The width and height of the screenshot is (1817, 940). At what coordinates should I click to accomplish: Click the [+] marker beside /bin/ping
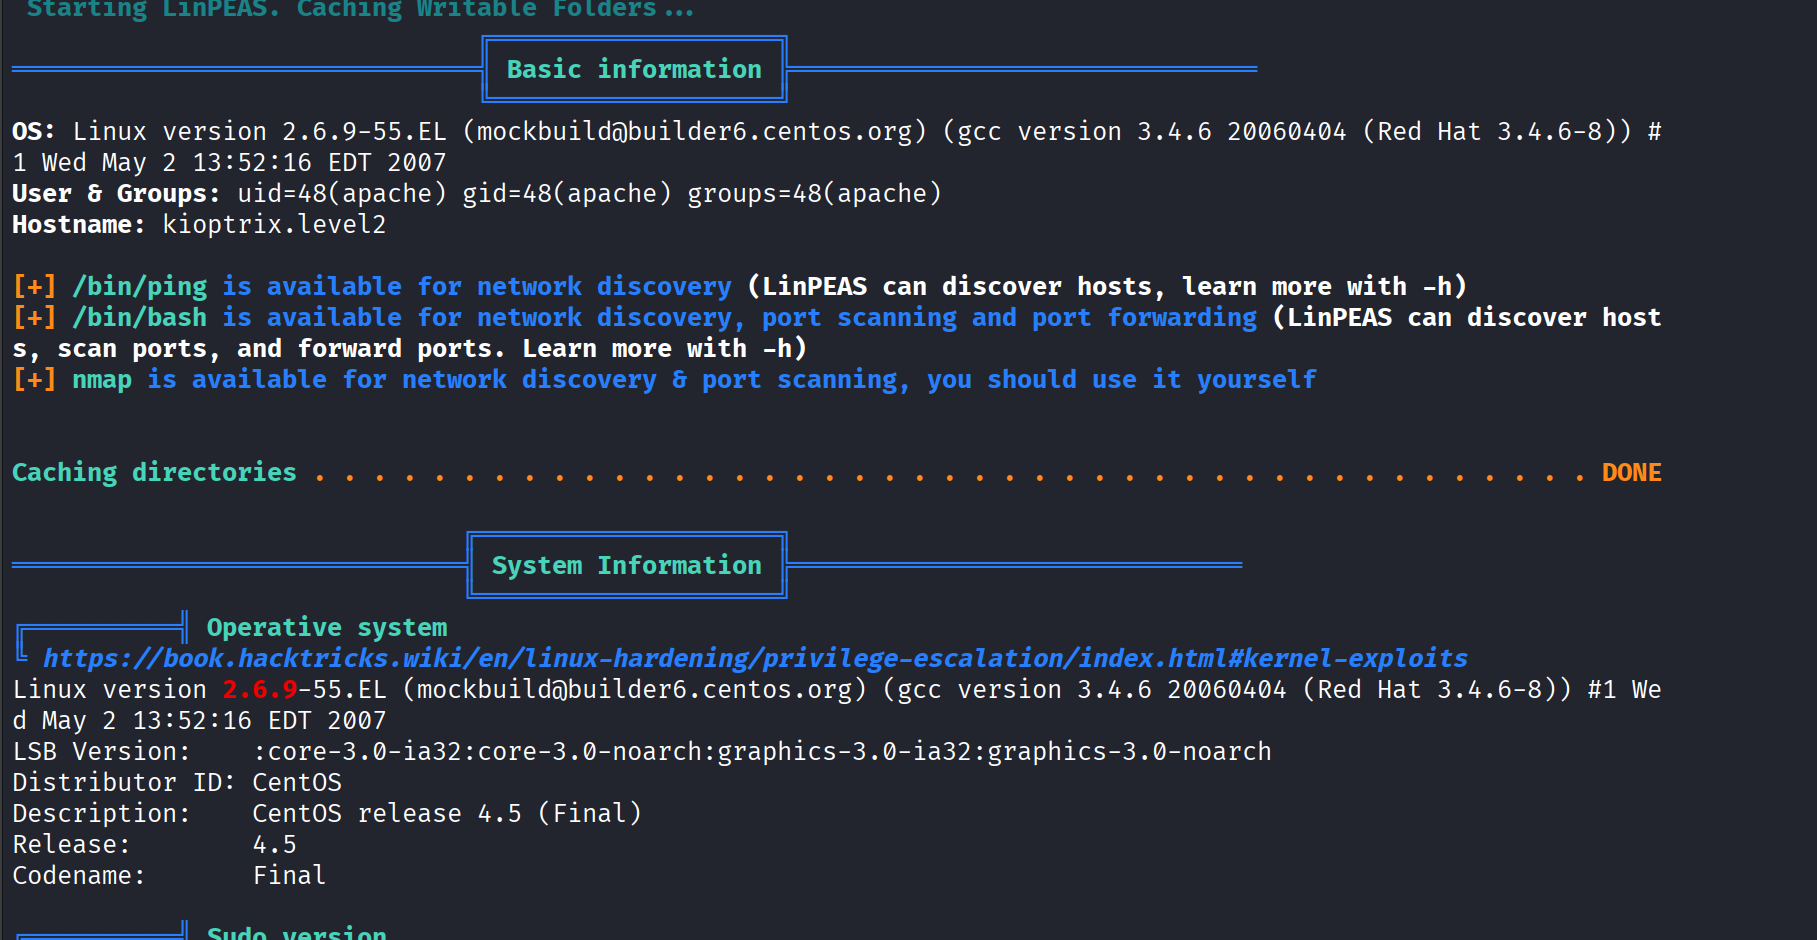(x=34, y=287)
